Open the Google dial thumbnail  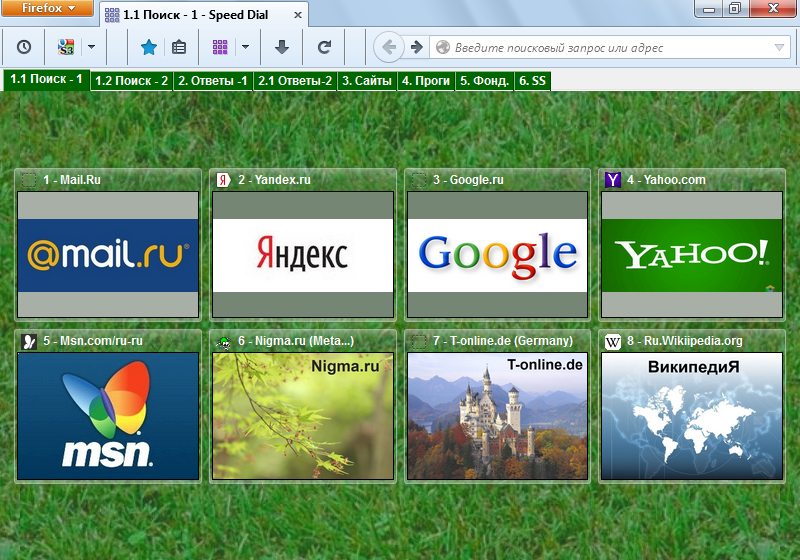coord(497,255)
